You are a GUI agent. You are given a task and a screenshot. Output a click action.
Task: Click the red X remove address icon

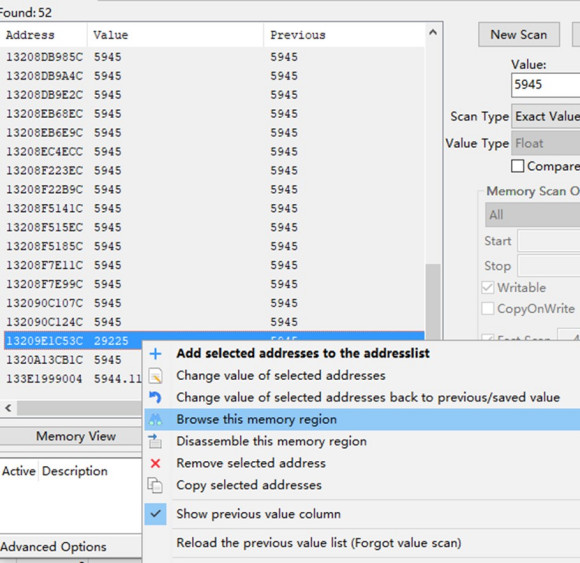pos(155,463)
